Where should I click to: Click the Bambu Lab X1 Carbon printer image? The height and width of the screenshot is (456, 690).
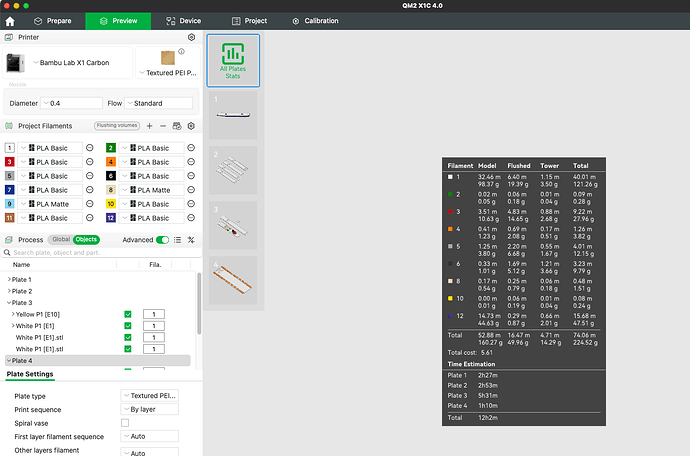point(15,63)
